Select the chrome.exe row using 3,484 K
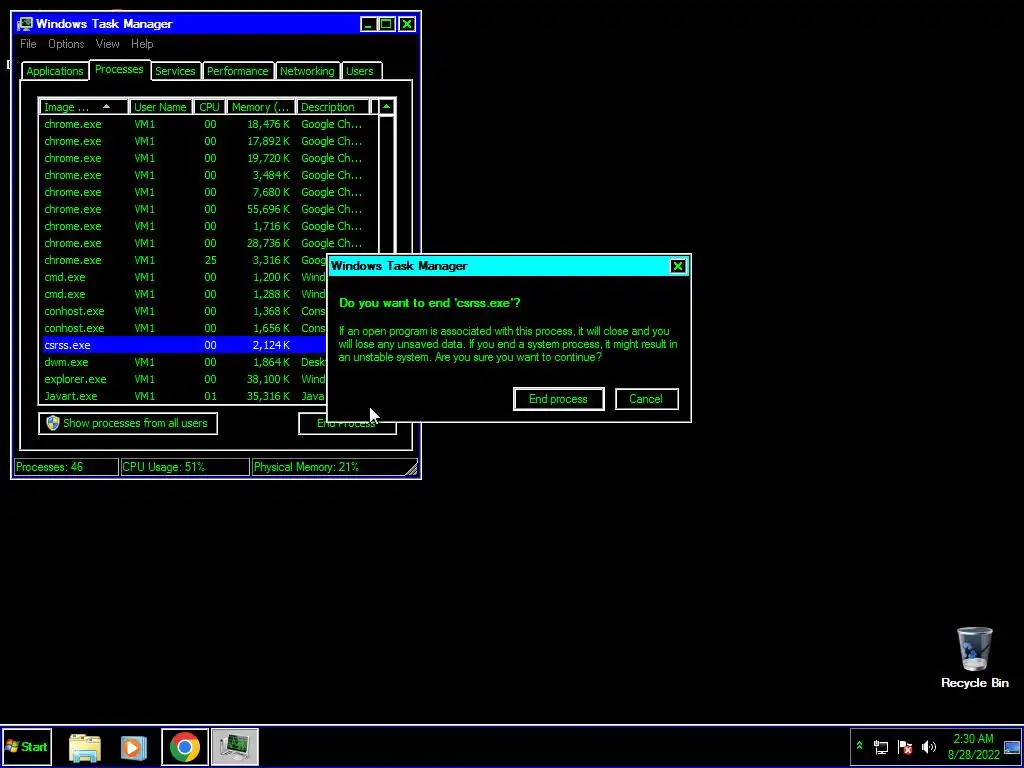 pos(208,176)
